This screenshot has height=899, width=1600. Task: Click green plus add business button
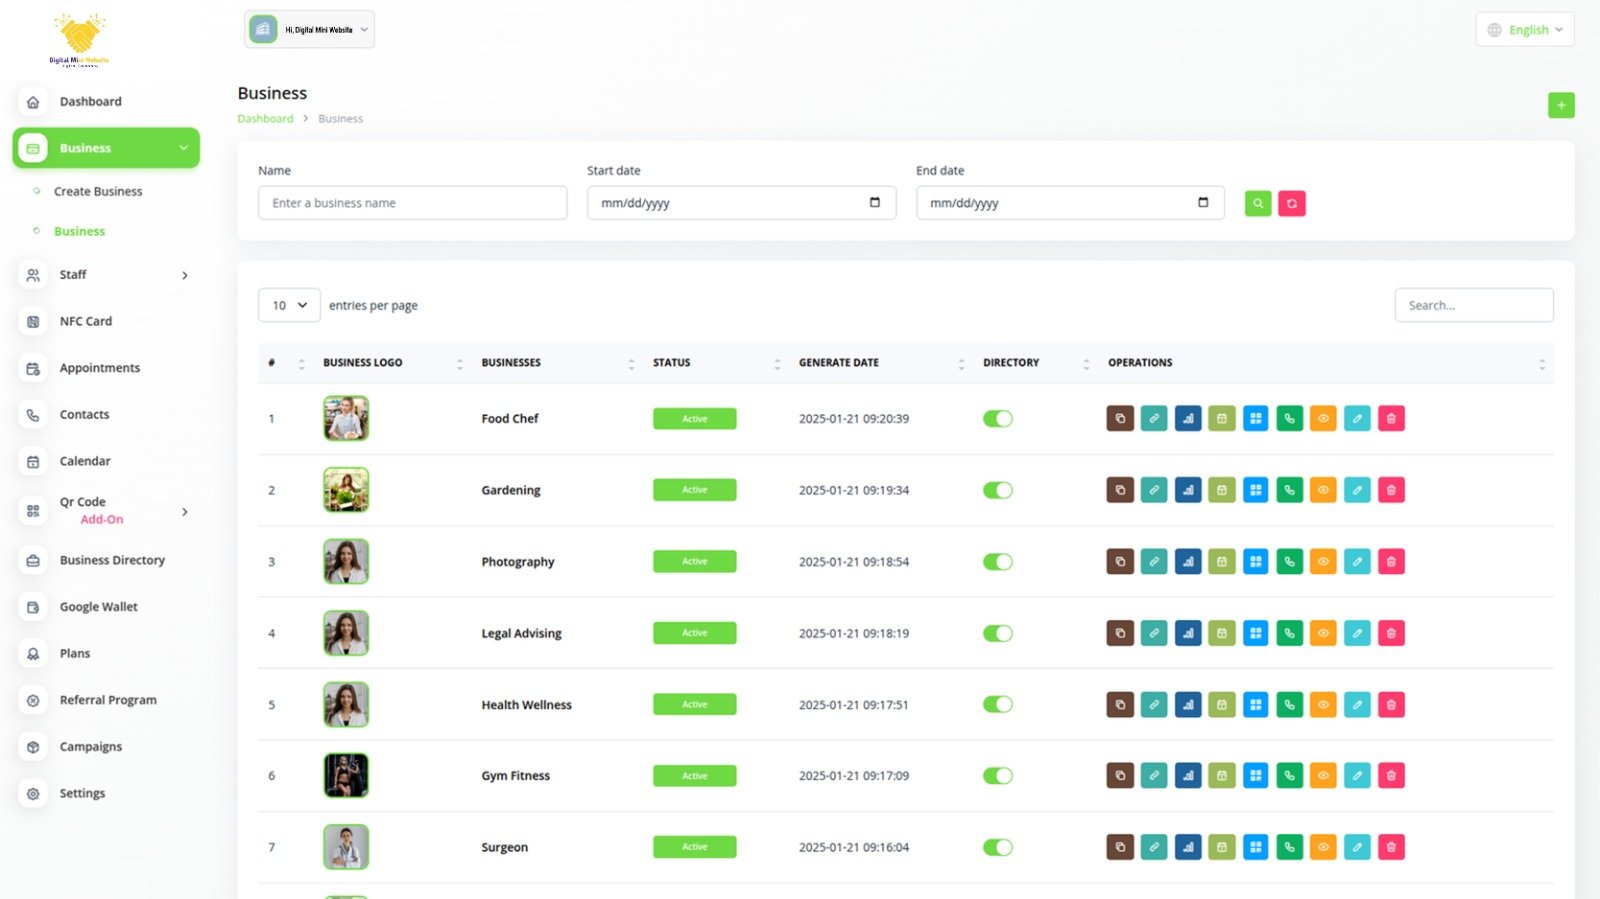coord(1561,105)
